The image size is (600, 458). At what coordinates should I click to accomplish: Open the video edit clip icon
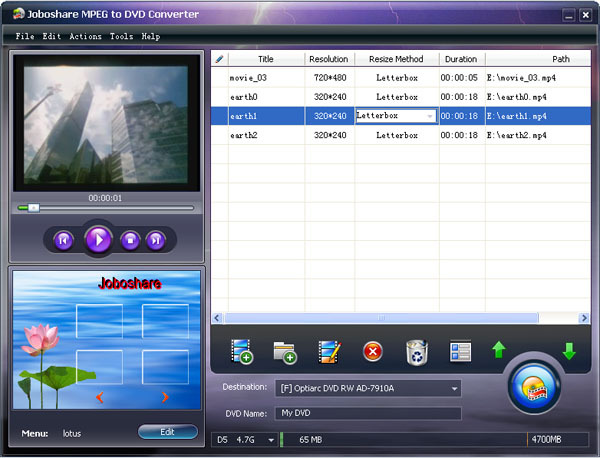tap(329, 352)
